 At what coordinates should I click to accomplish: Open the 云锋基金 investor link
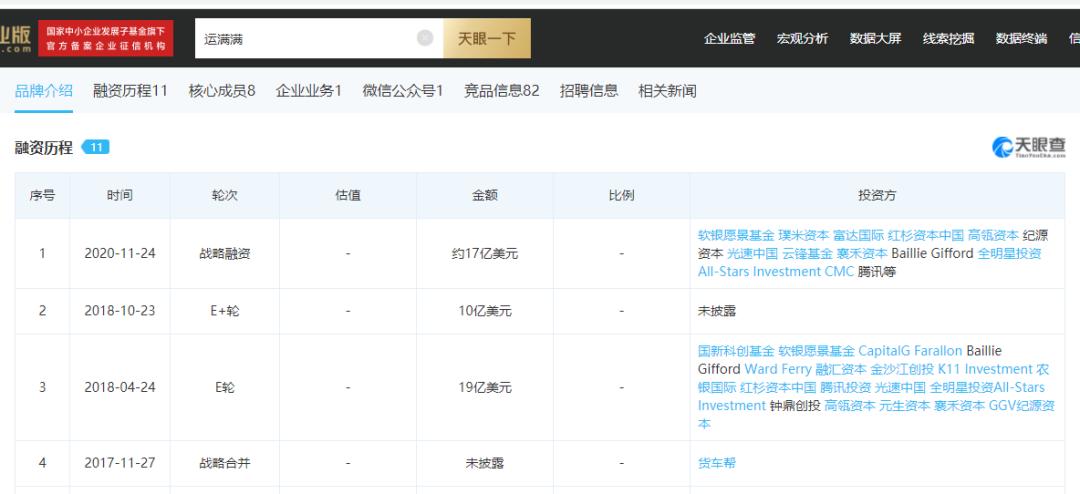pos(808,254)
